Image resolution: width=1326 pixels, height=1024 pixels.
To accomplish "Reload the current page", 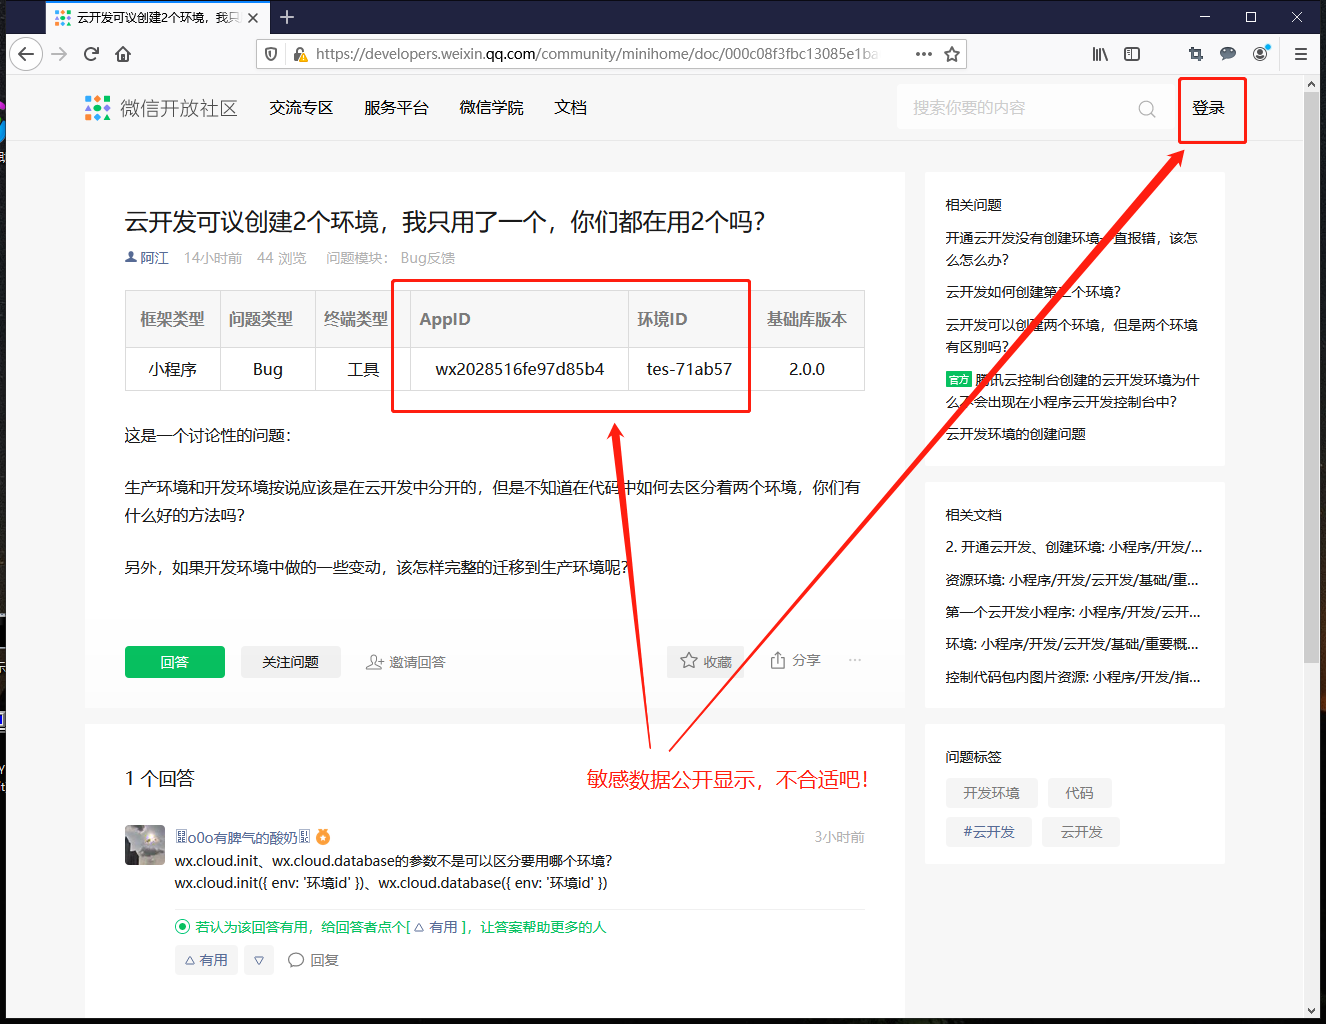I will coord(91,54).
